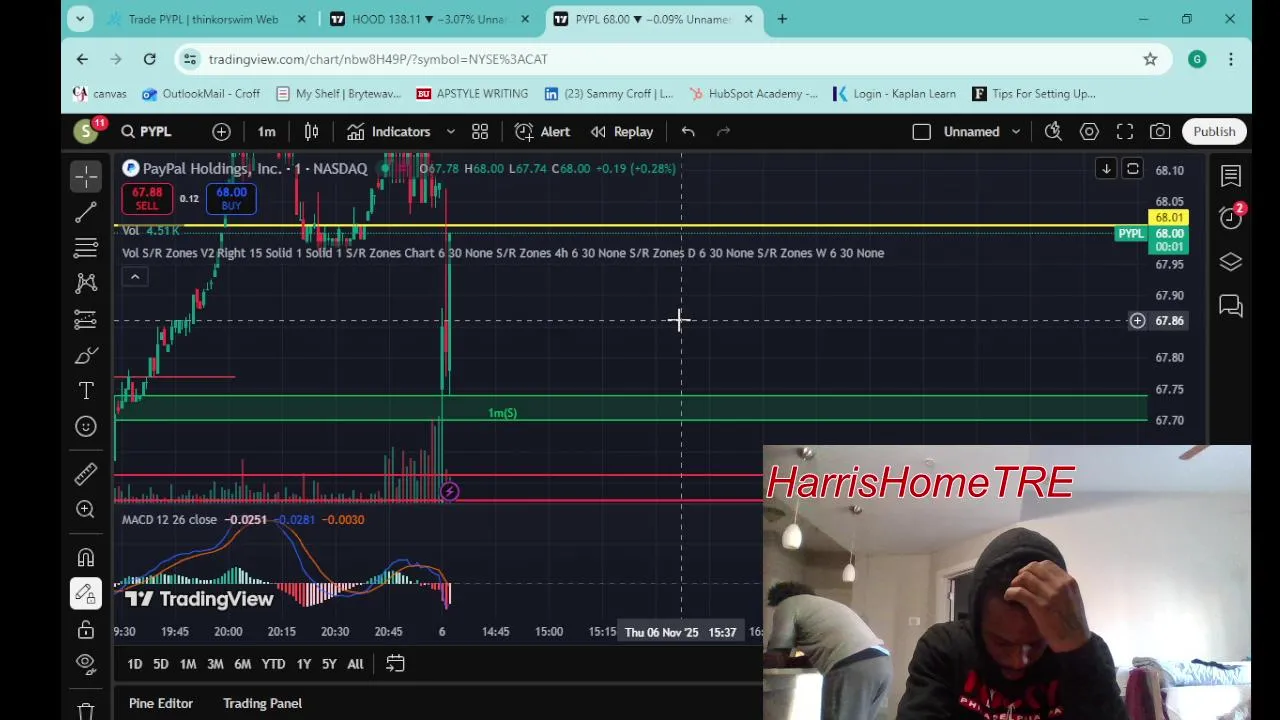This screenshot has height=720, width=1280.
Task: Open the Go To Date calendar icon
Action: point(395,664)
